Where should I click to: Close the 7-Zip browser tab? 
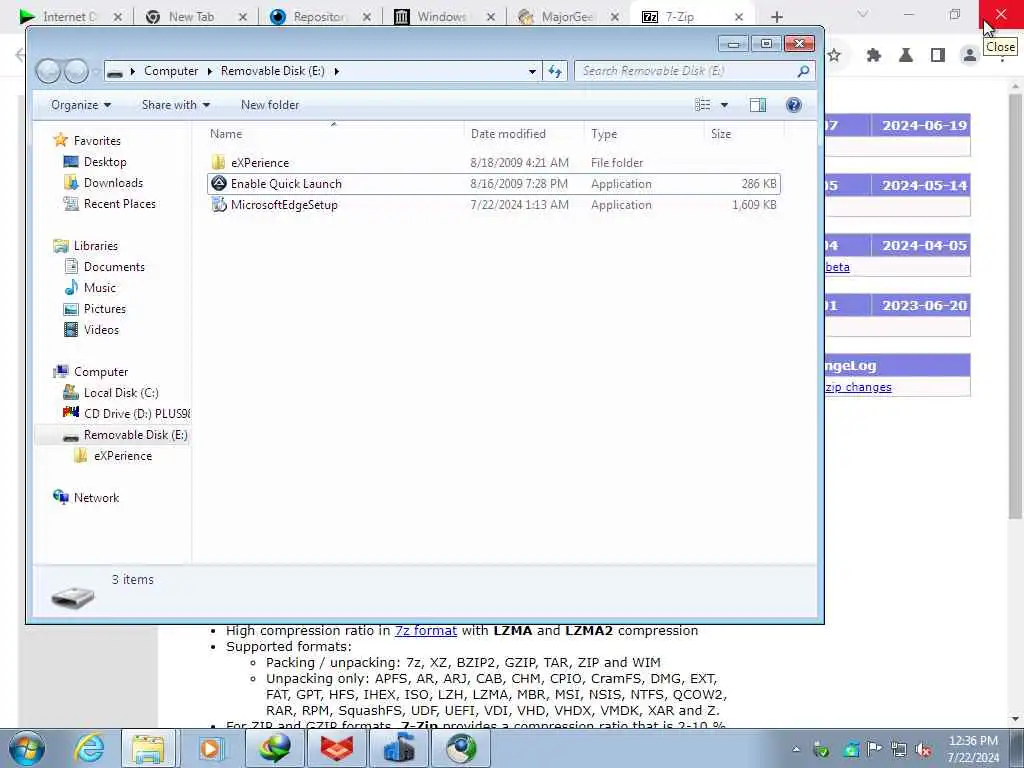point(739,17)
